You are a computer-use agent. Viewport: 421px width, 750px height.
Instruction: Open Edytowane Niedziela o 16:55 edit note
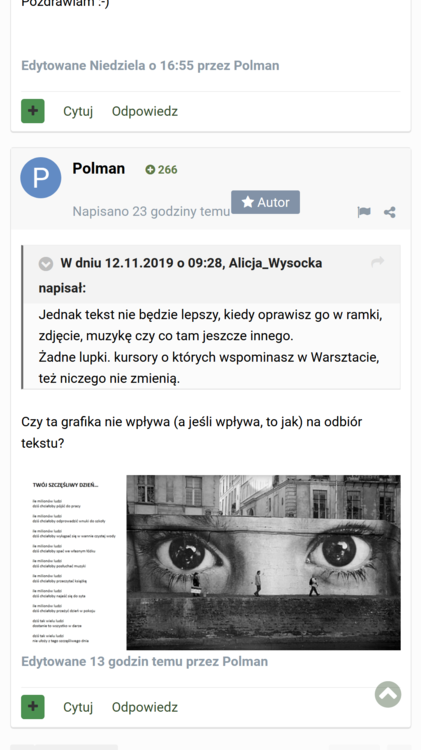click(x=150, y=66)
